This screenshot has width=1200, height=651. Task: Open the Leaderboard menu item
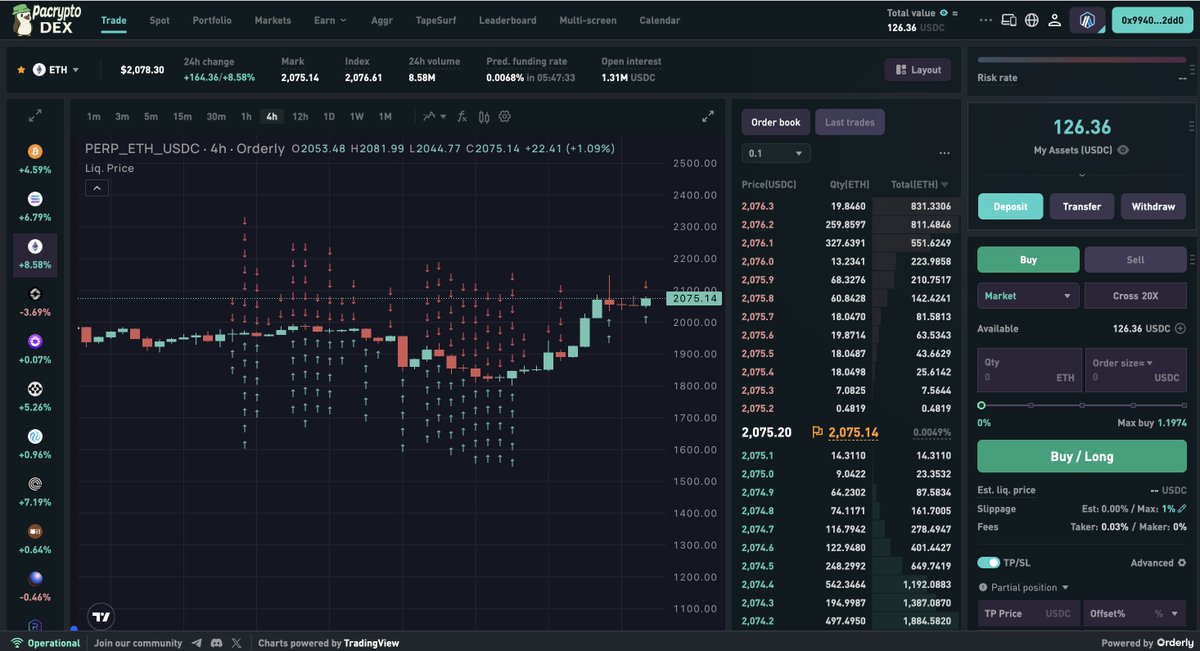point(507,20)
